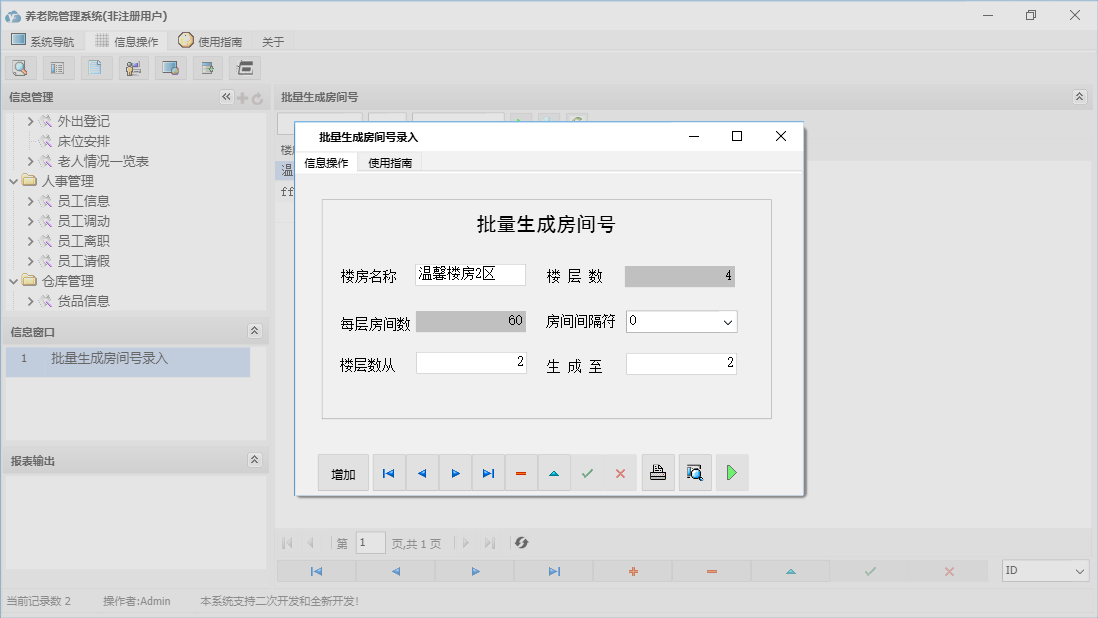The image size is (1098, 618).
Task: Open the print icon in the dialog
Action: 658,472
